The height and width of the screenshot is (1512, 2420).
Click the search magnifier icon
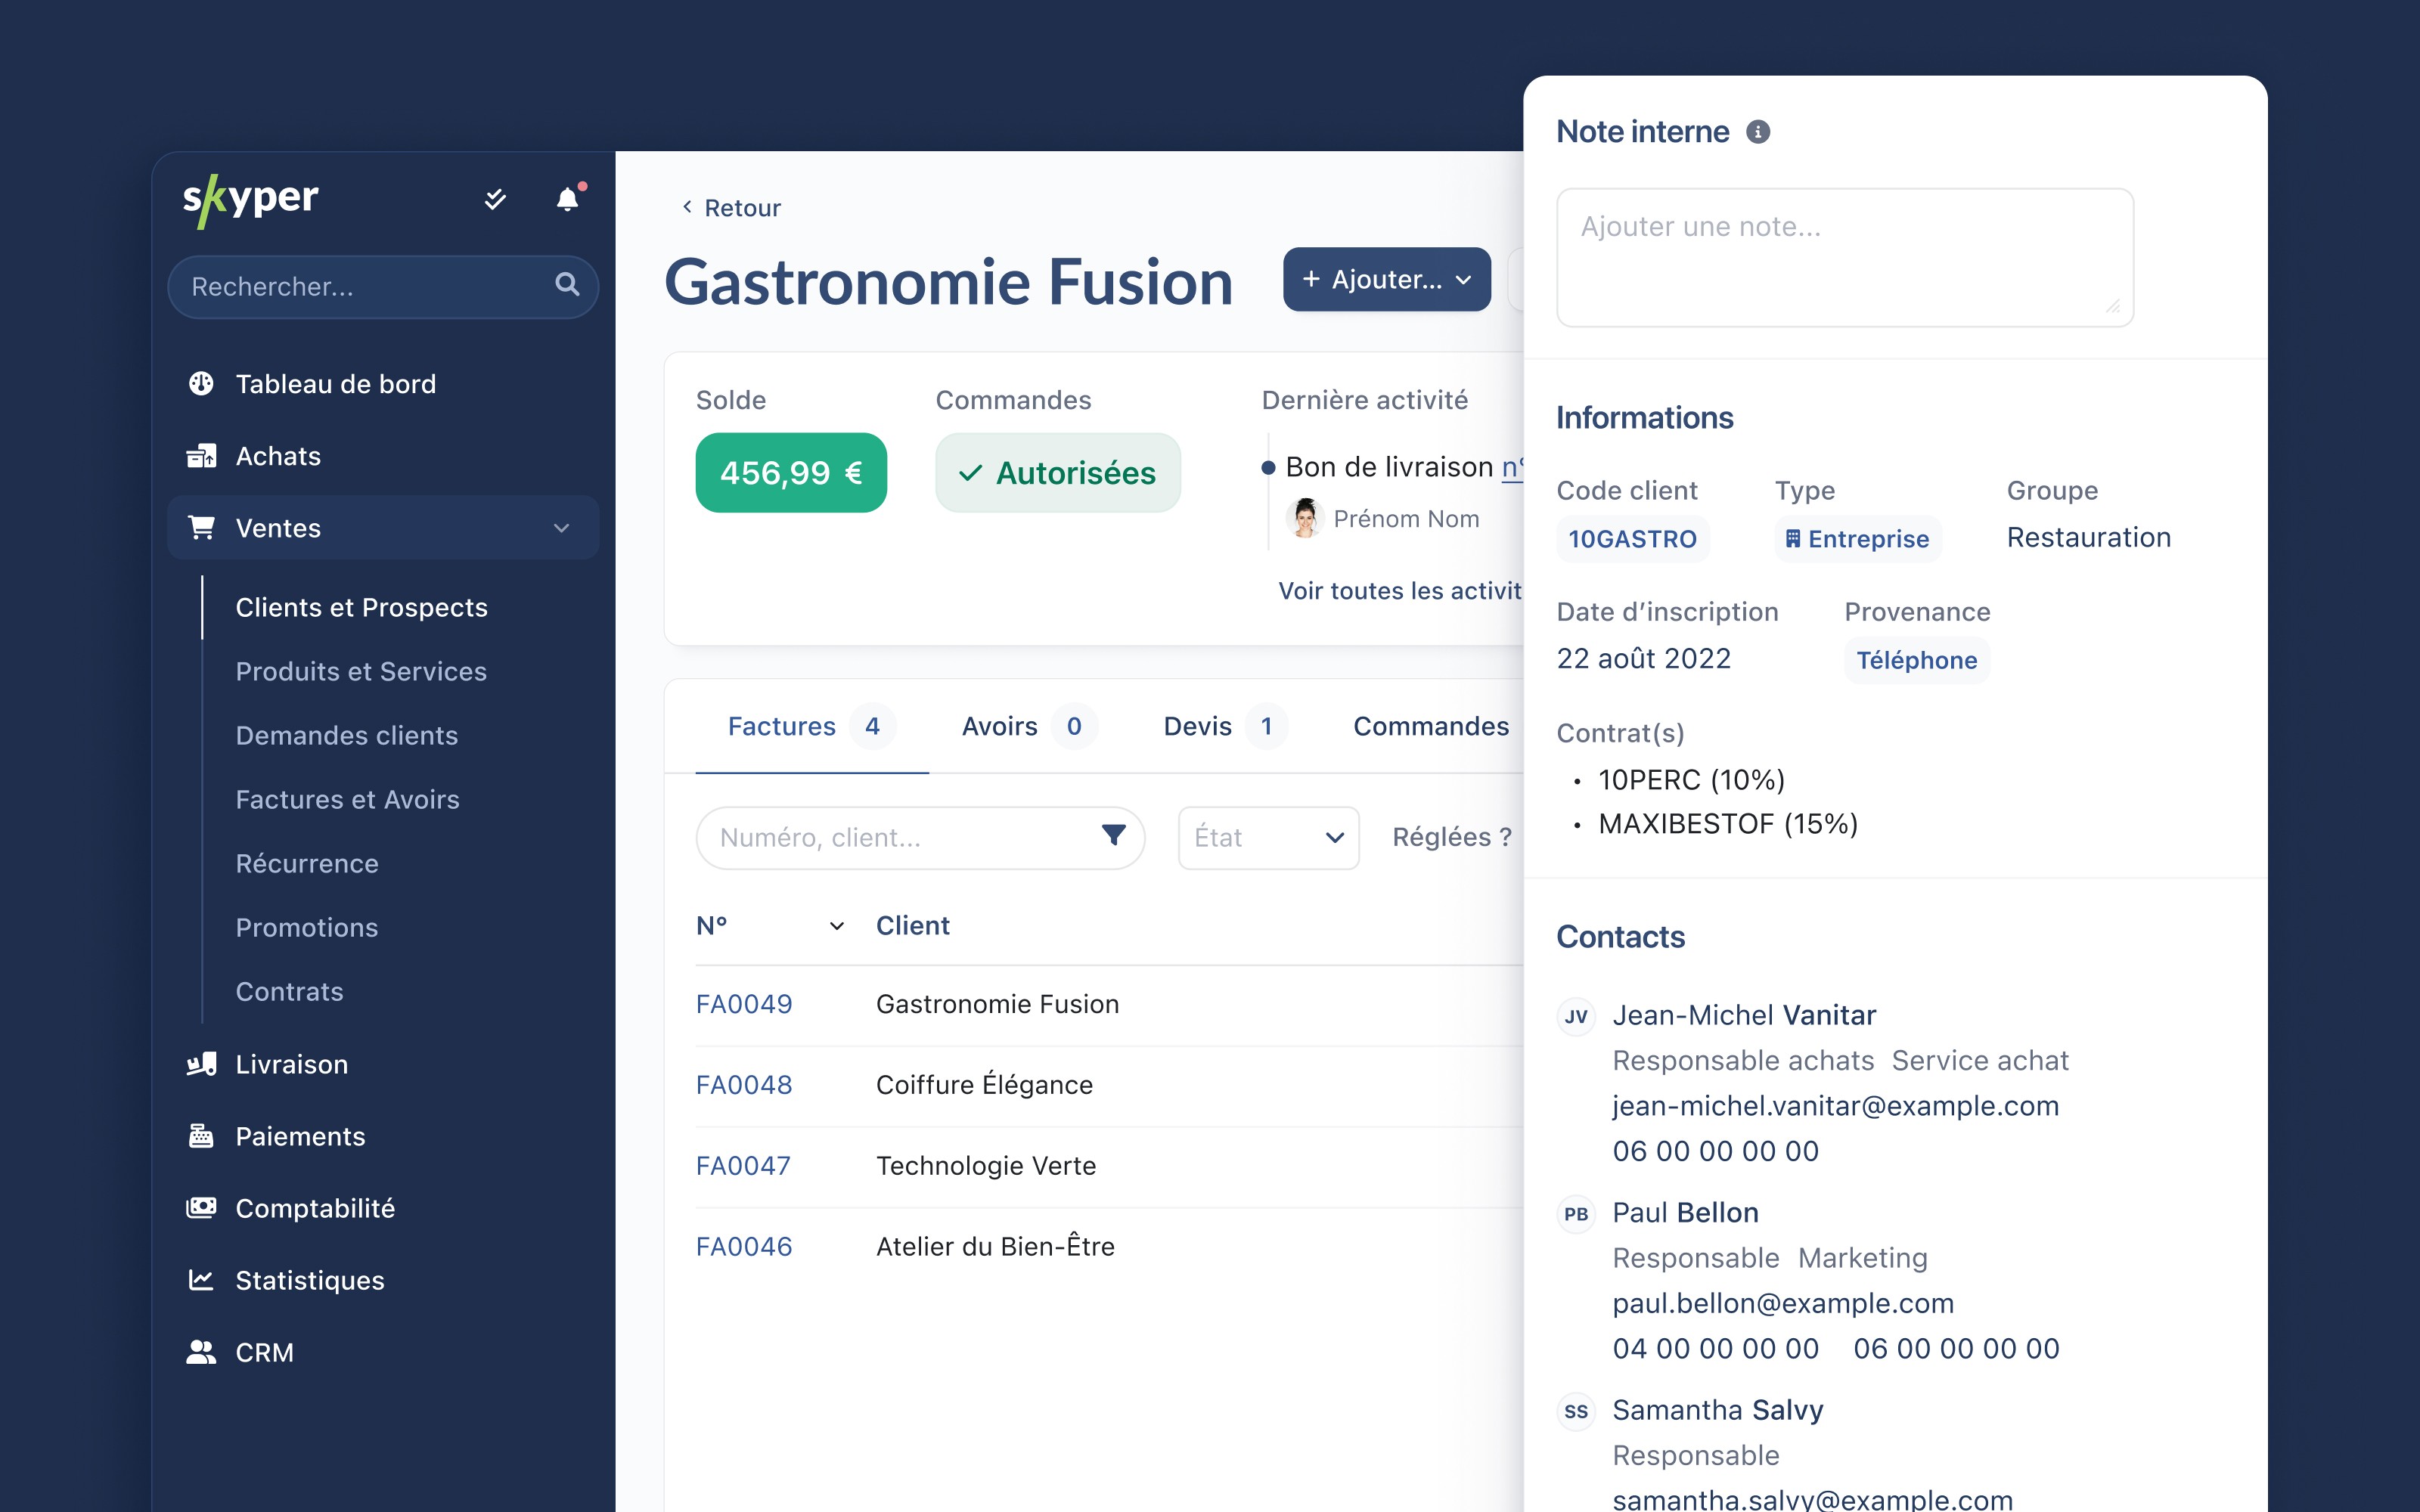(x=567, y=285)
